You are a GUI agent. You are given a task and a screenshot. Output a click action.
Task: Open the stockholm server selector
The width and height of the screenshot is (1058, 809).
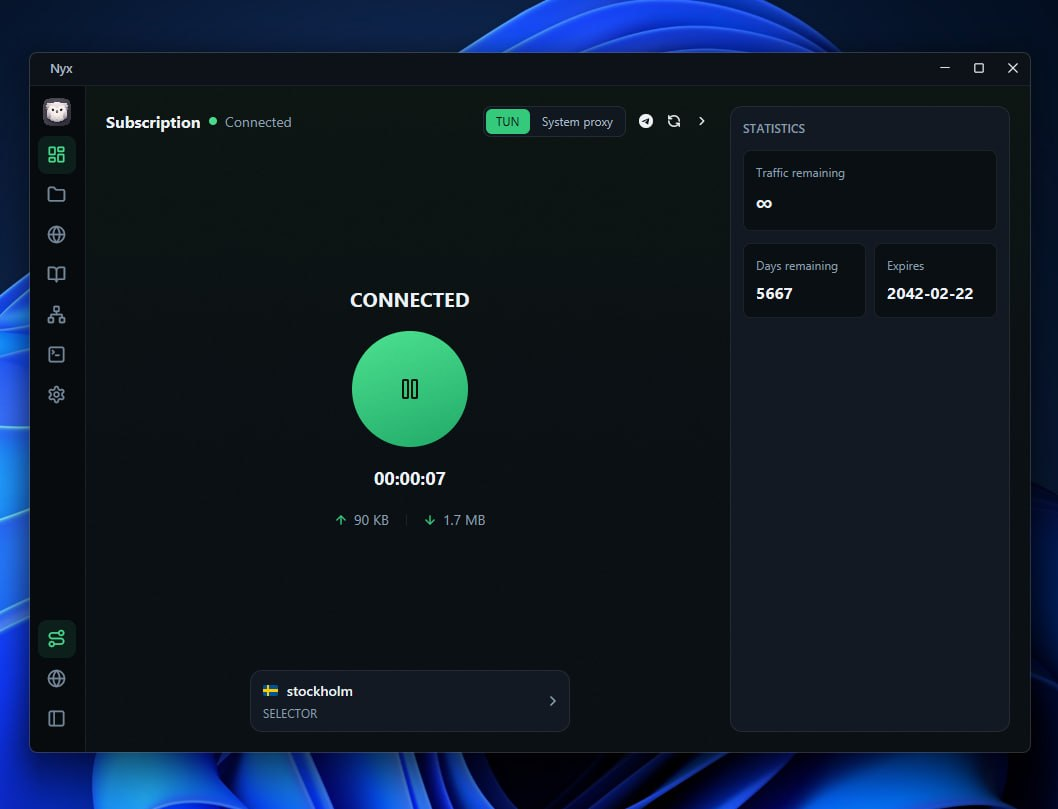click(410, 701)
